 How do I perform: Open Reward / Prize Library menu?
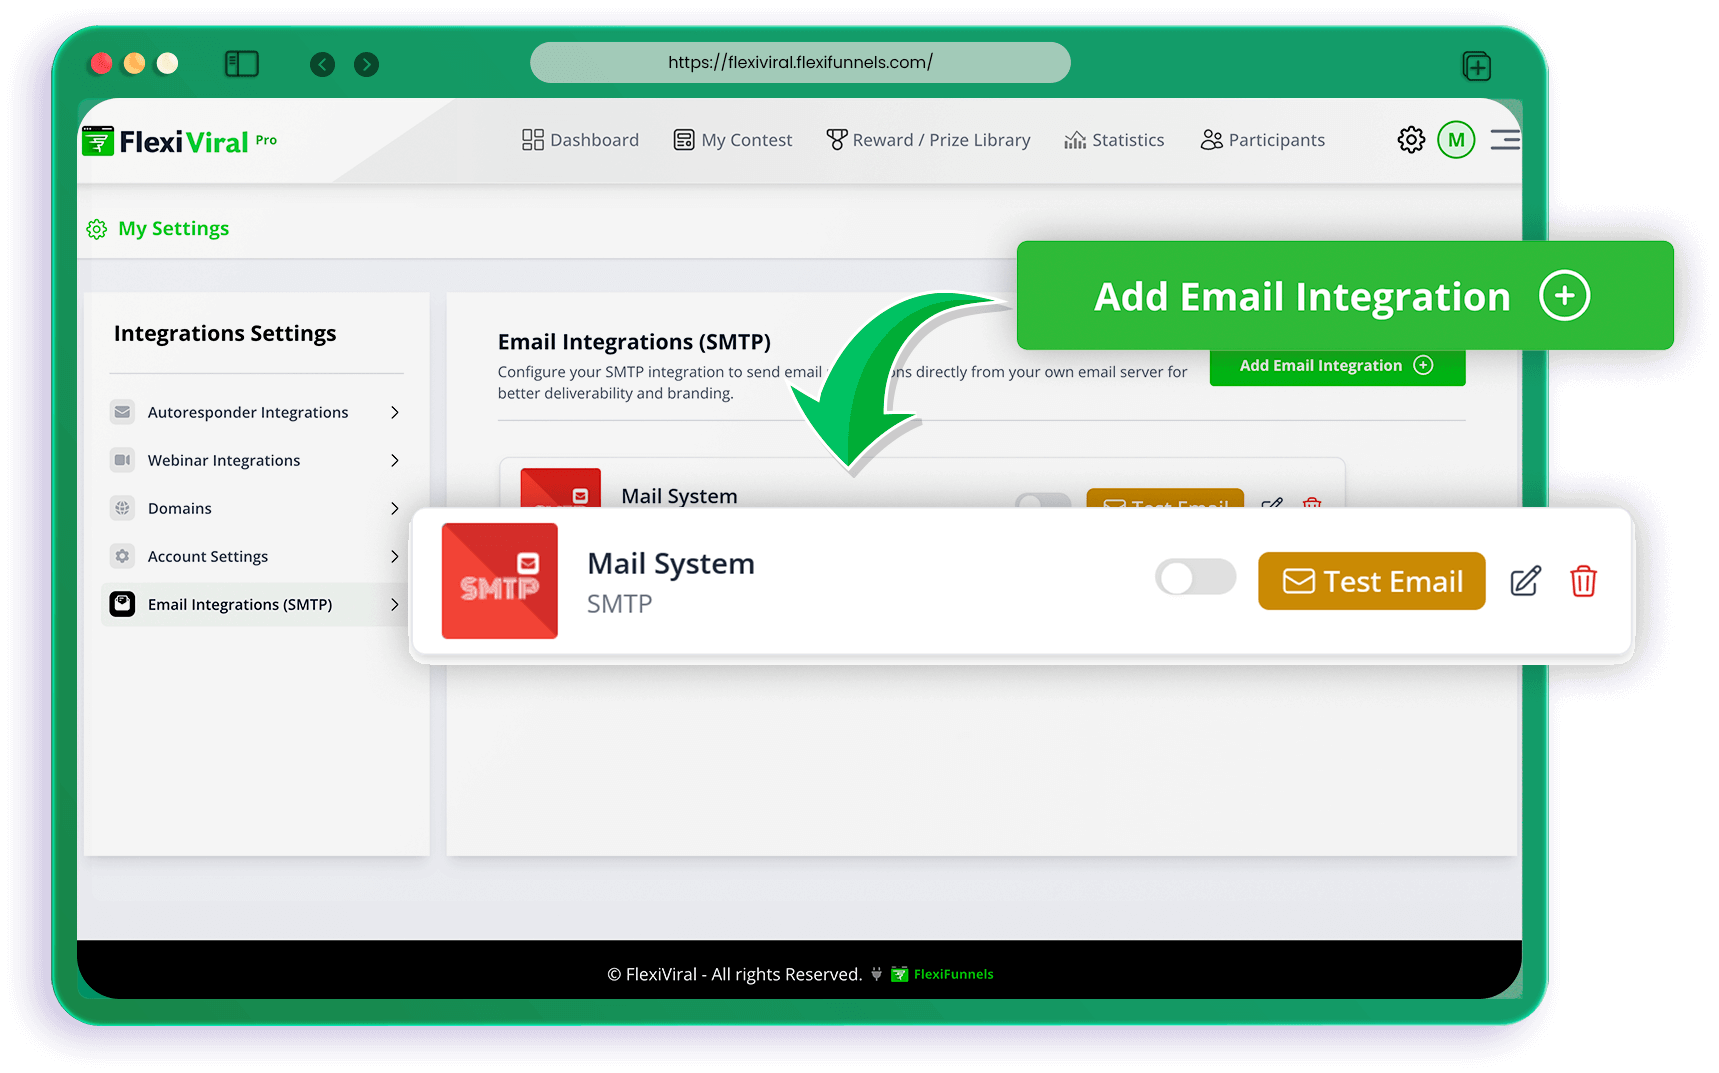coord(928,140)
